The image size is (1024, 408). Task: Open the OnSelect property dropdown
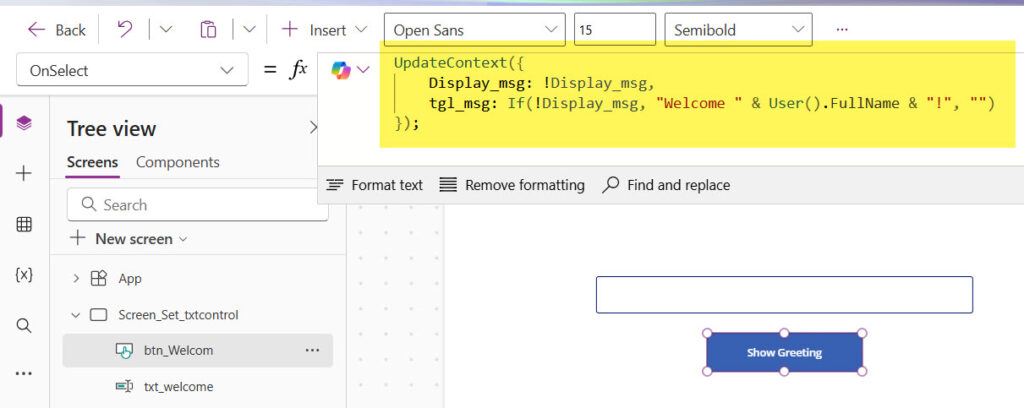[x=132, y=71]
